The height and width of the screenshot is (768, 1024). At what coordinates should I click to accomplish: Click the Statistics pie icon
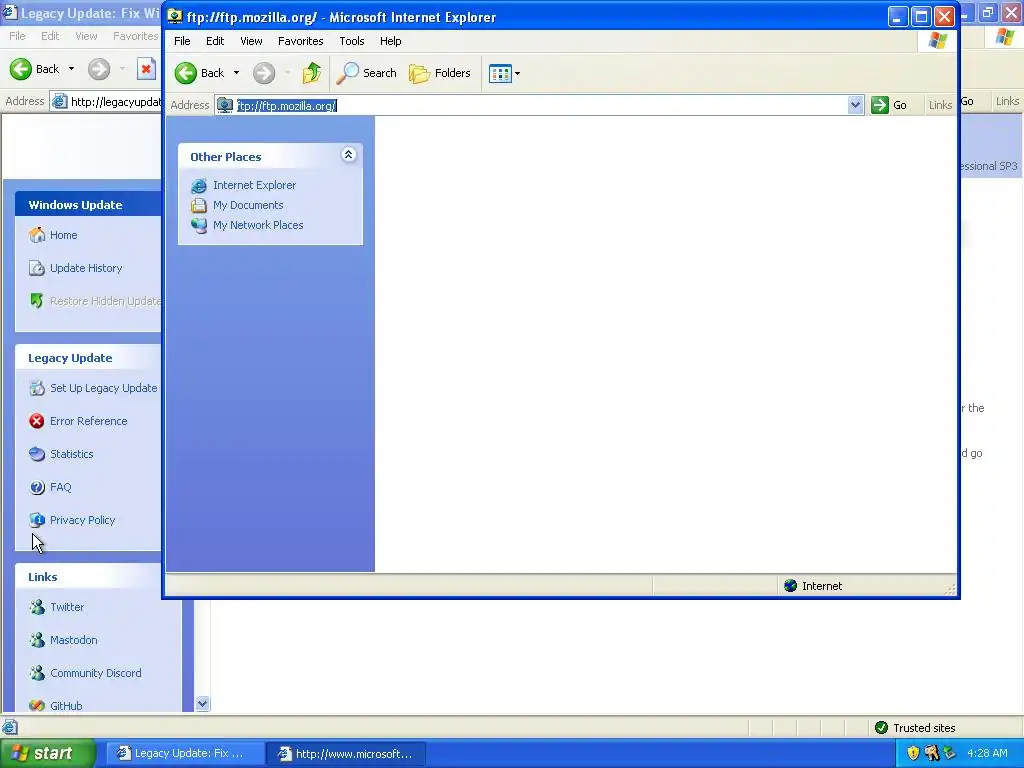37,454
